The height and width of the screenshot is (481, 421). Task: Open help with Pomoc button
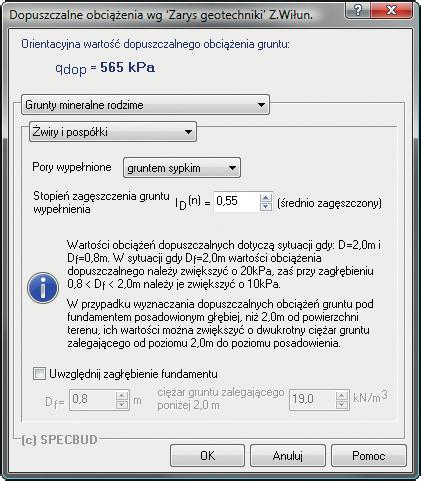pyautogui.click(x=369, y=456)
